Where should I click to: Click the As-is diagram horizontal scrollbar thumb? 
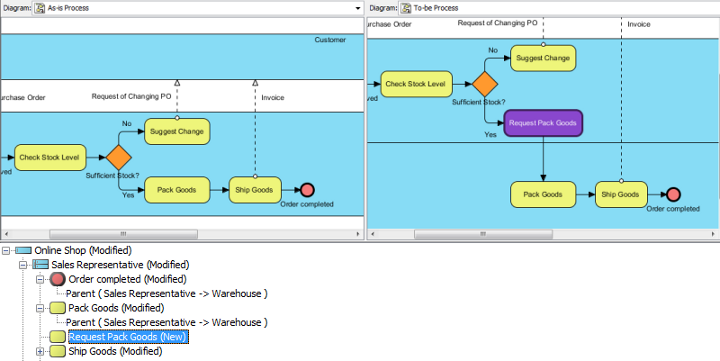tap(123, 234)
